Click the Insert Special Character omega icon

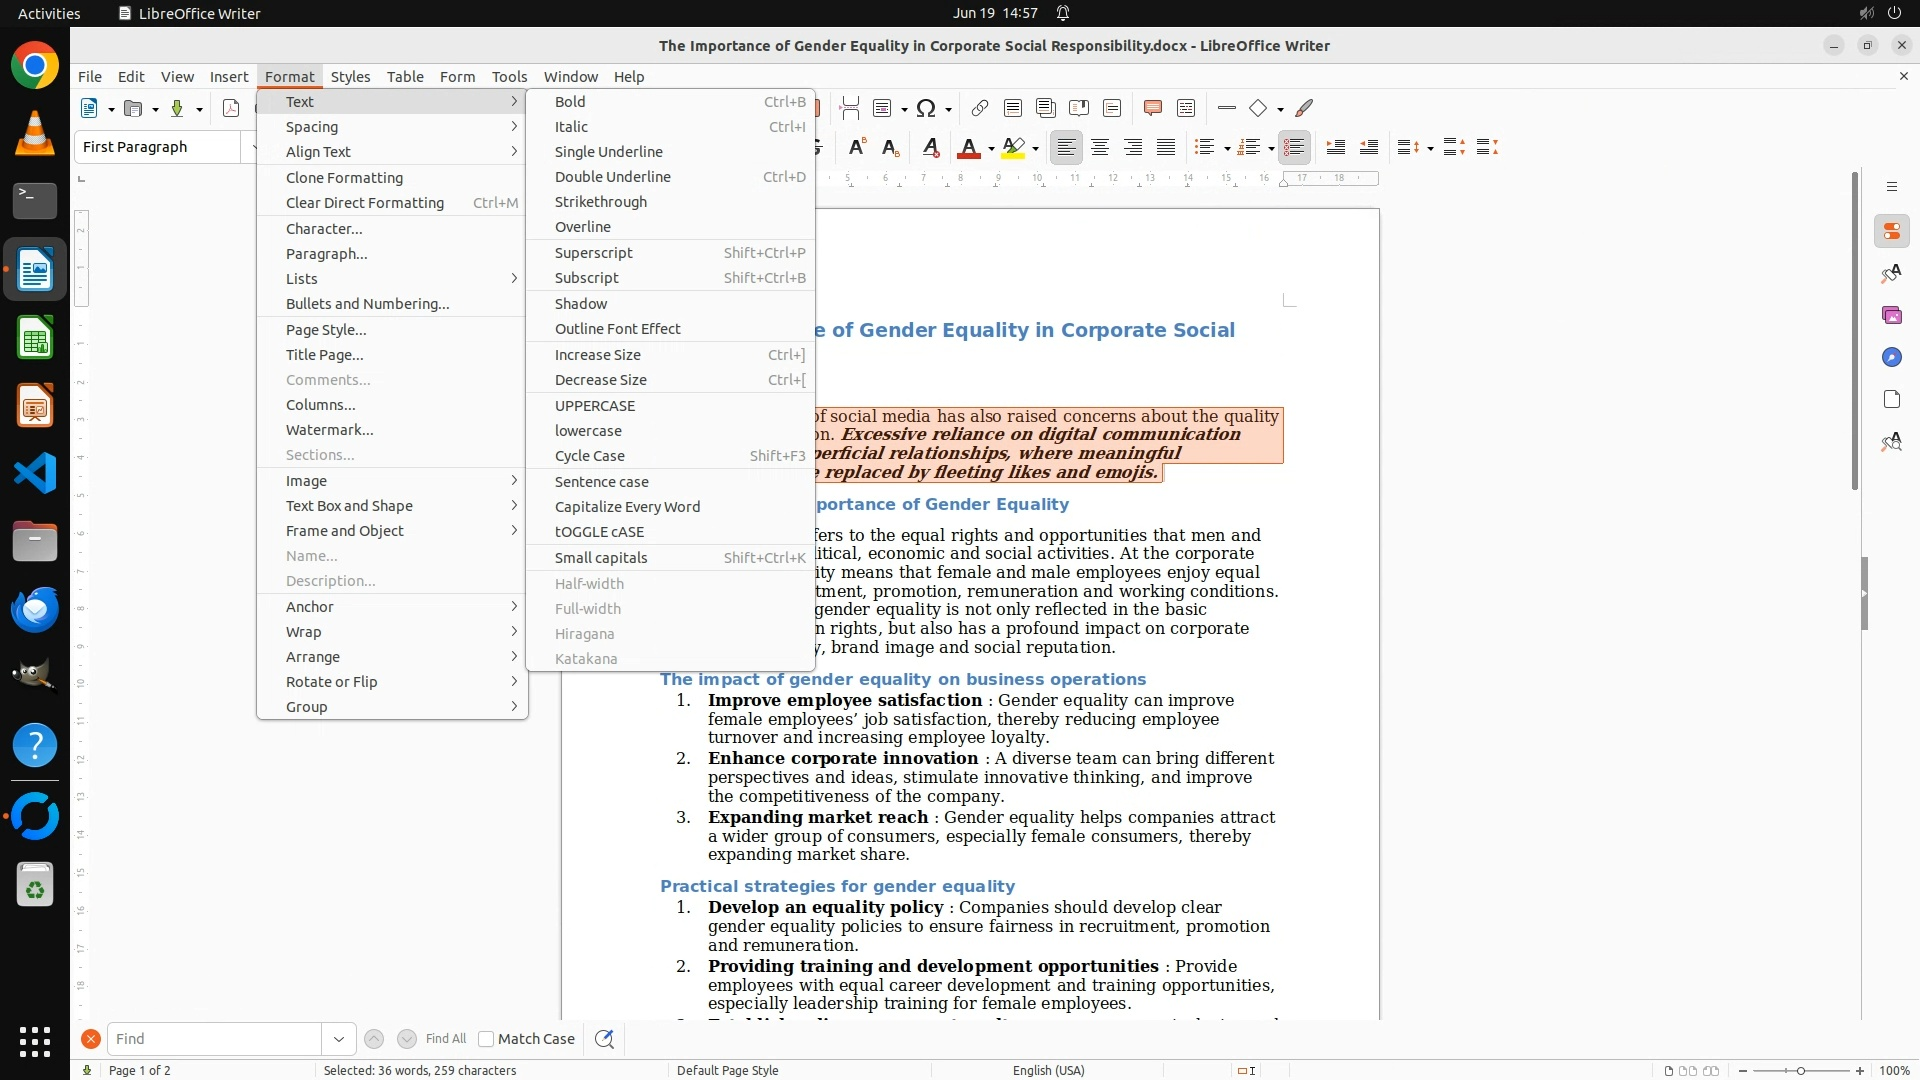point(926,108)
